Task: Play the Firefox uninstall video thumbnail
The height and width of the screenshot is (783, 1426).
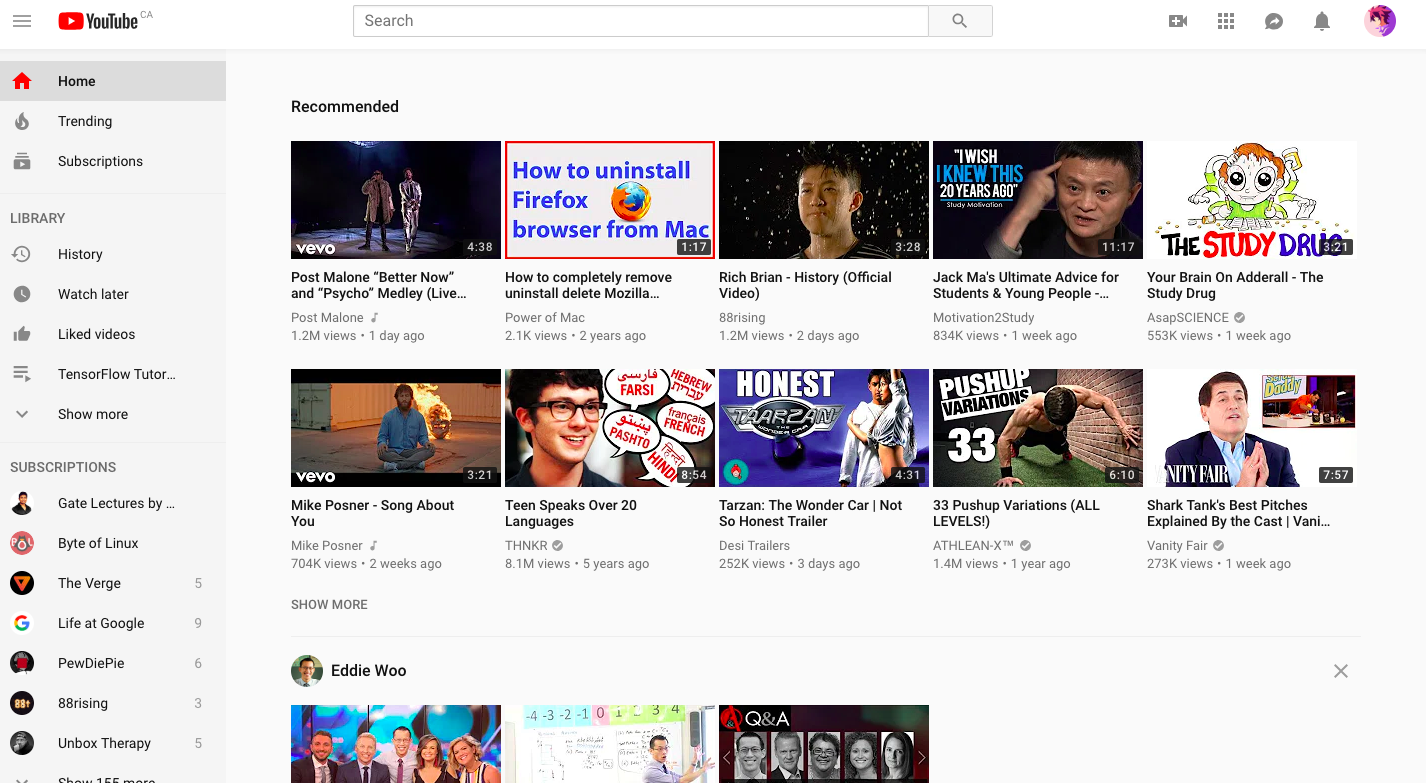Action: 610,200
